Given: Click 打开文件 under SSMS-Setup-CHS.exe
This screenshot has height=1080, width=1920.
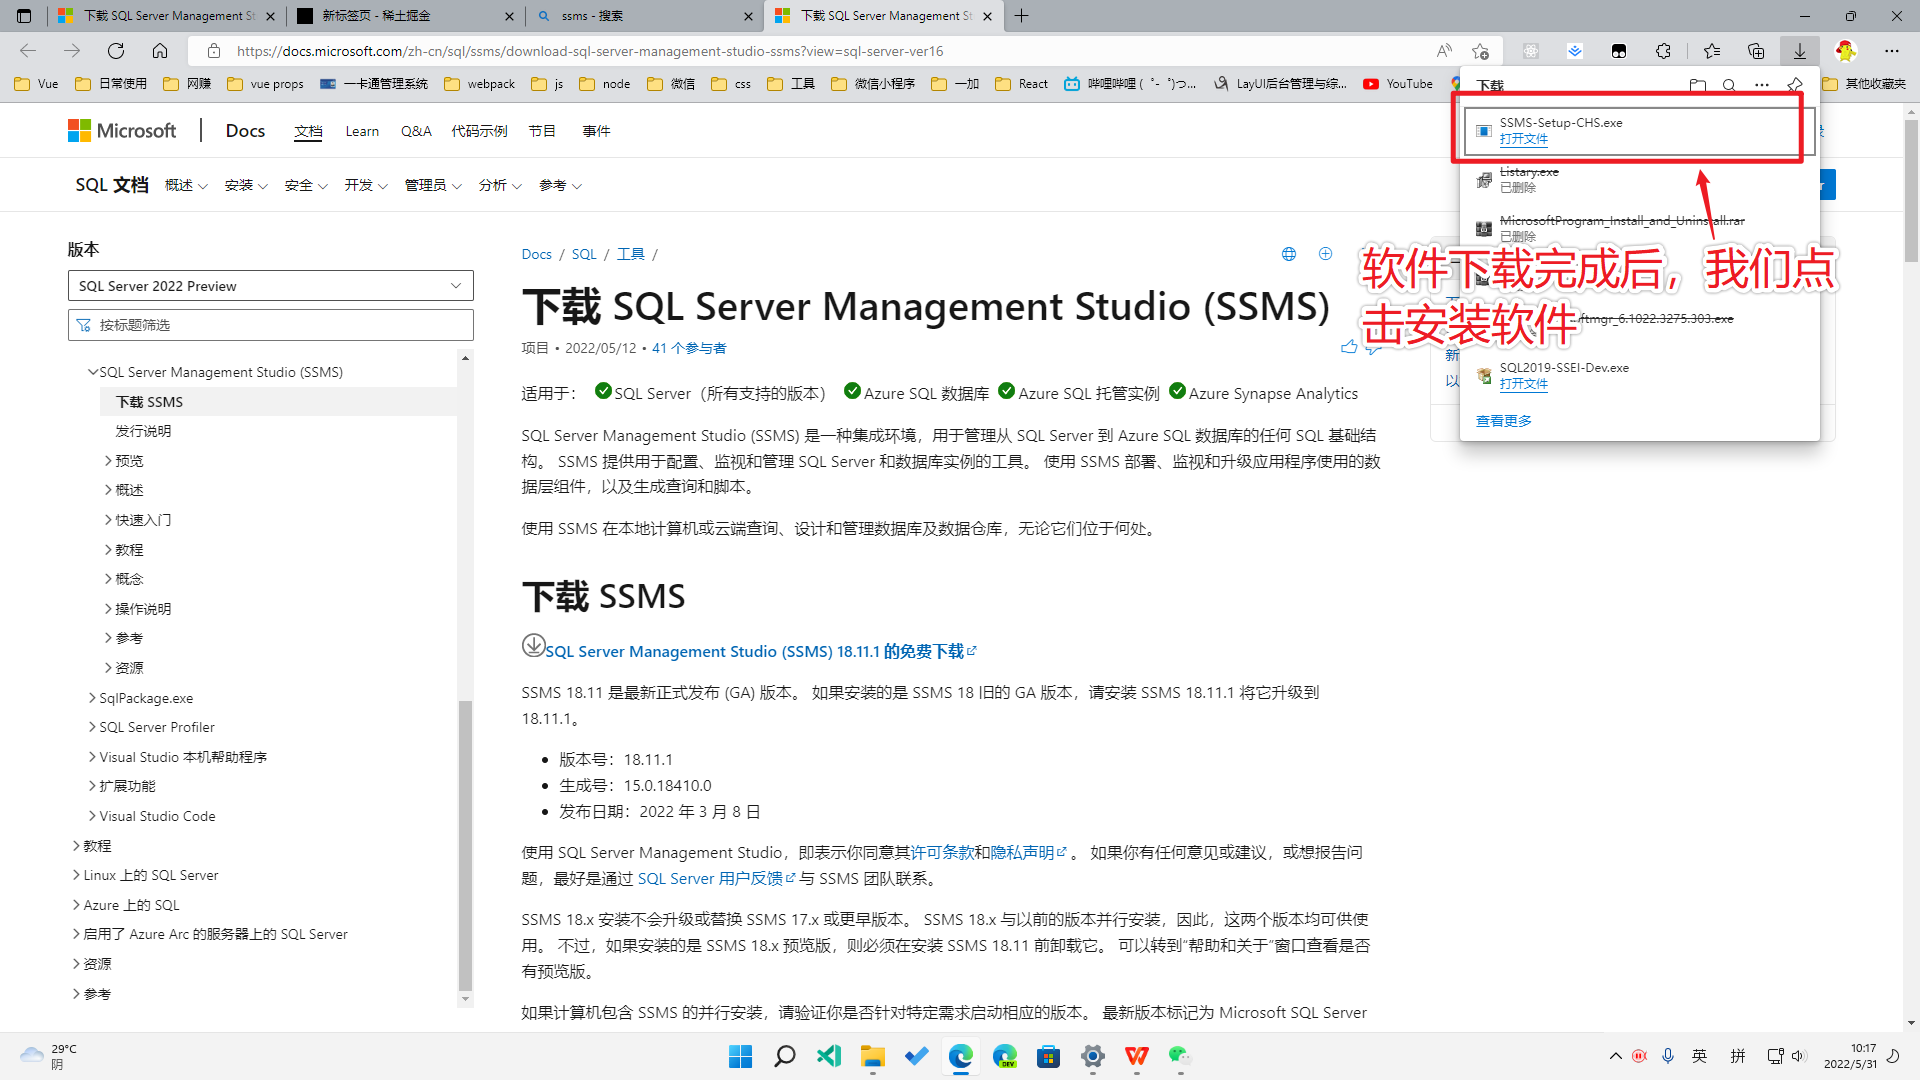Looking at the screenshot, I should (x=1523, y=139).
